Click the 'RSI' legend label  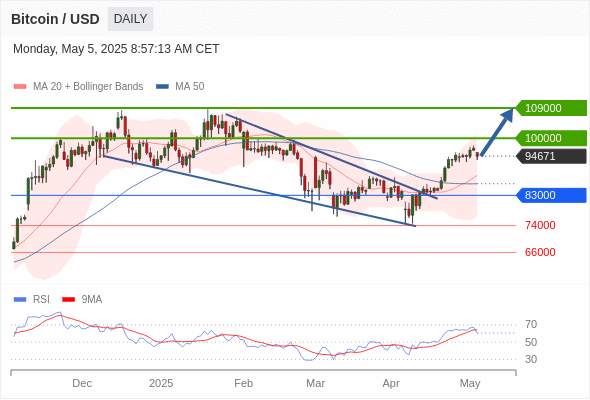(41, 300)
